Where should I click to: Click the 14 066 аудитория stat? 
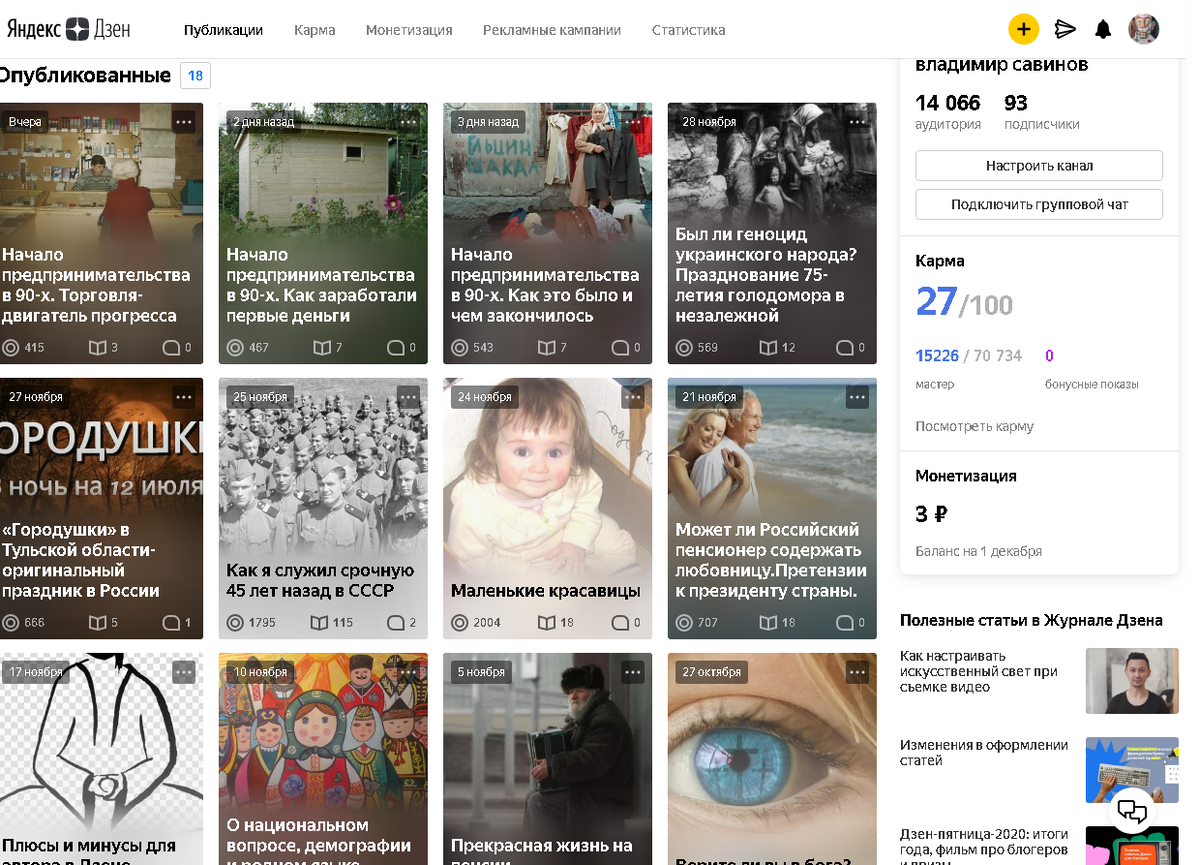click(x=948, y=112)
